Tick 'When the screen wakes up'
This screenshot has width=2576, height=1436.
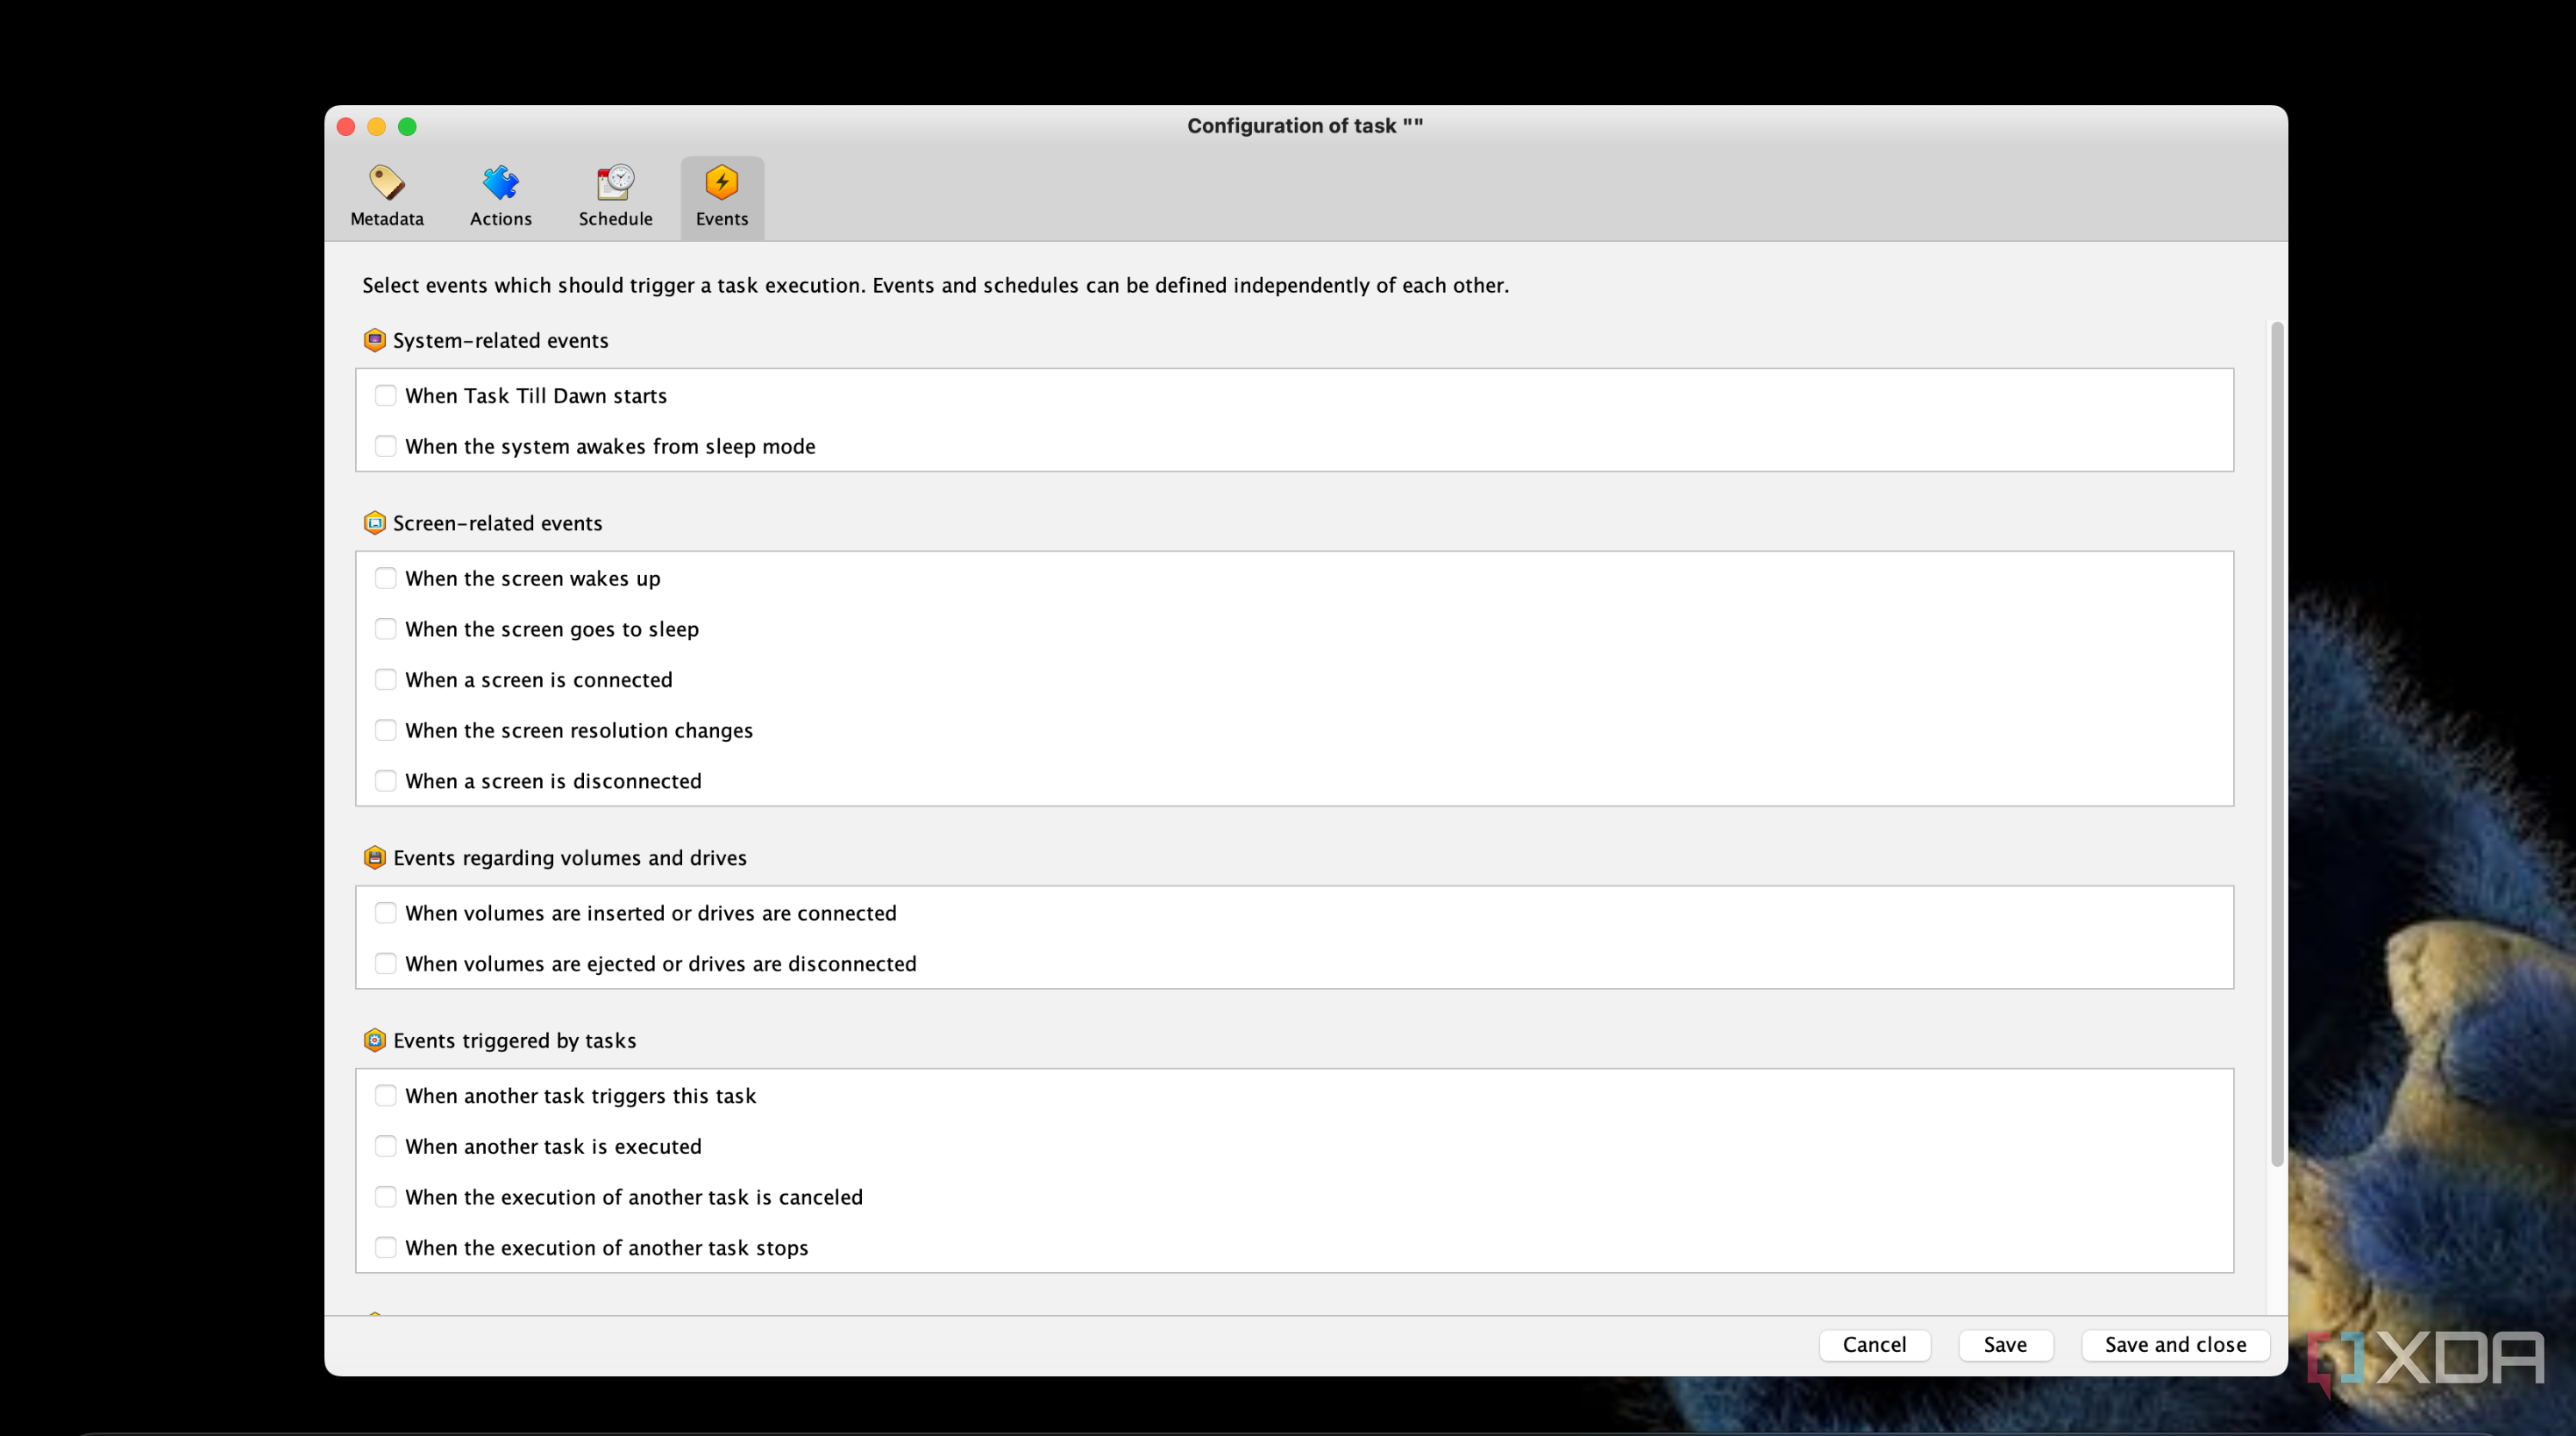pos(385,578)
